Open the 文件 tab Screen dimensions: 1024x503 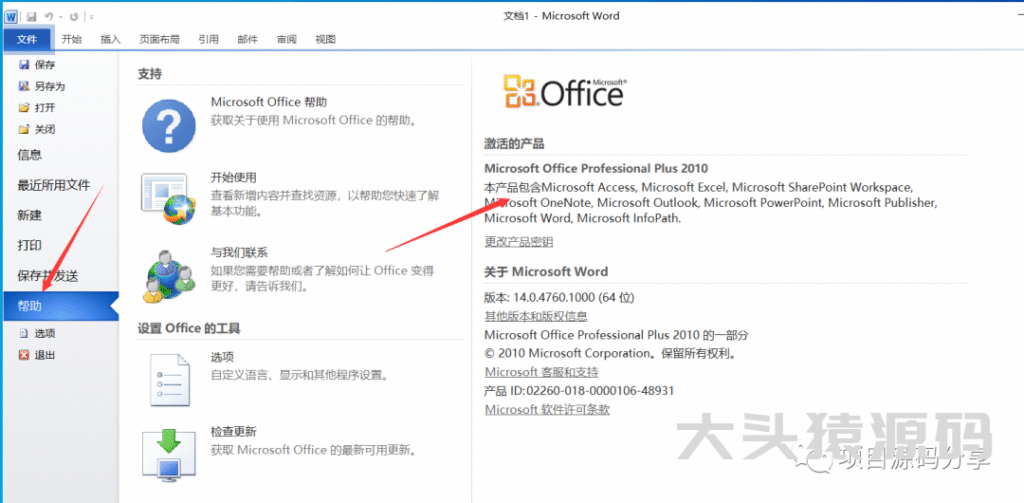click(27, 39)
